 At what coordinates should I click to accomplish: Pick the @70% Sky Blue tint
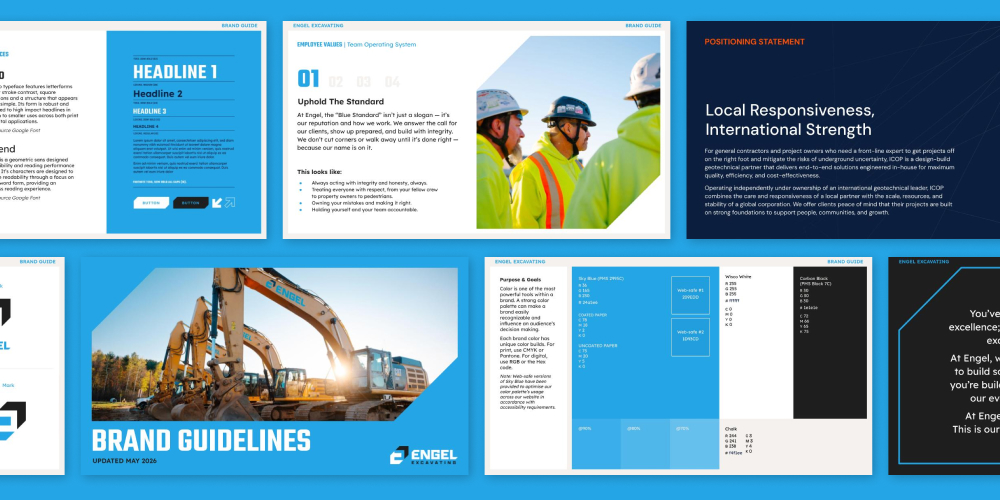tap(695, 444)
